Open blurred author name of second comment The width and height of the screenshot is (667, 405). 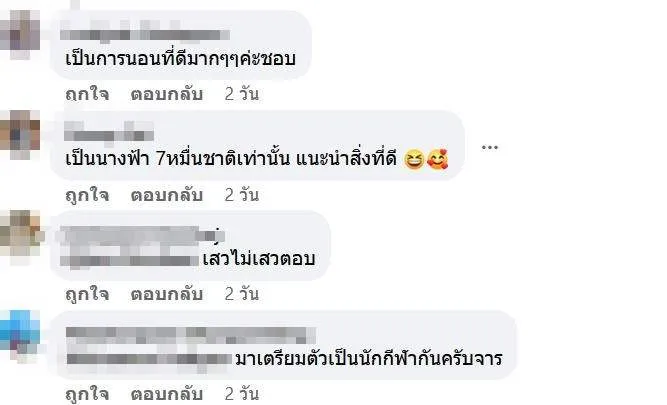[x=109, y=132]
